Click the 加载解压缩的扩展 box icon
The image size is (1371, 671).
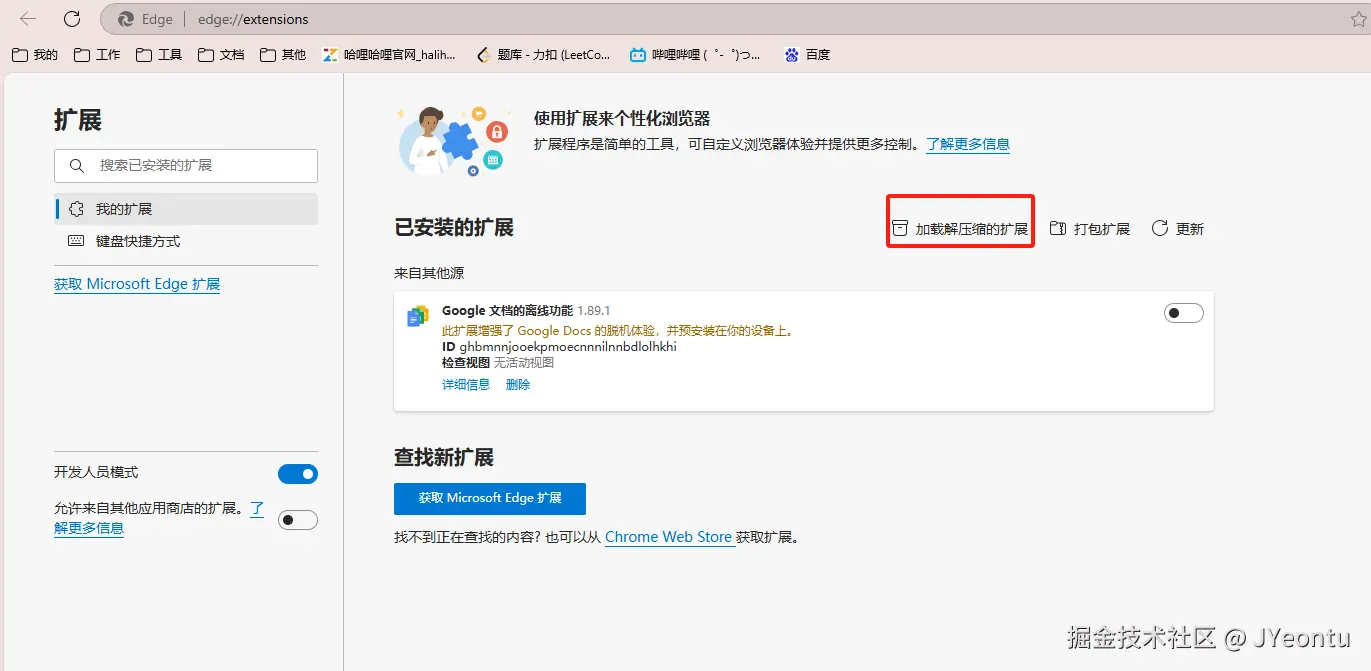pyautogui.click(x=900, y=229)
